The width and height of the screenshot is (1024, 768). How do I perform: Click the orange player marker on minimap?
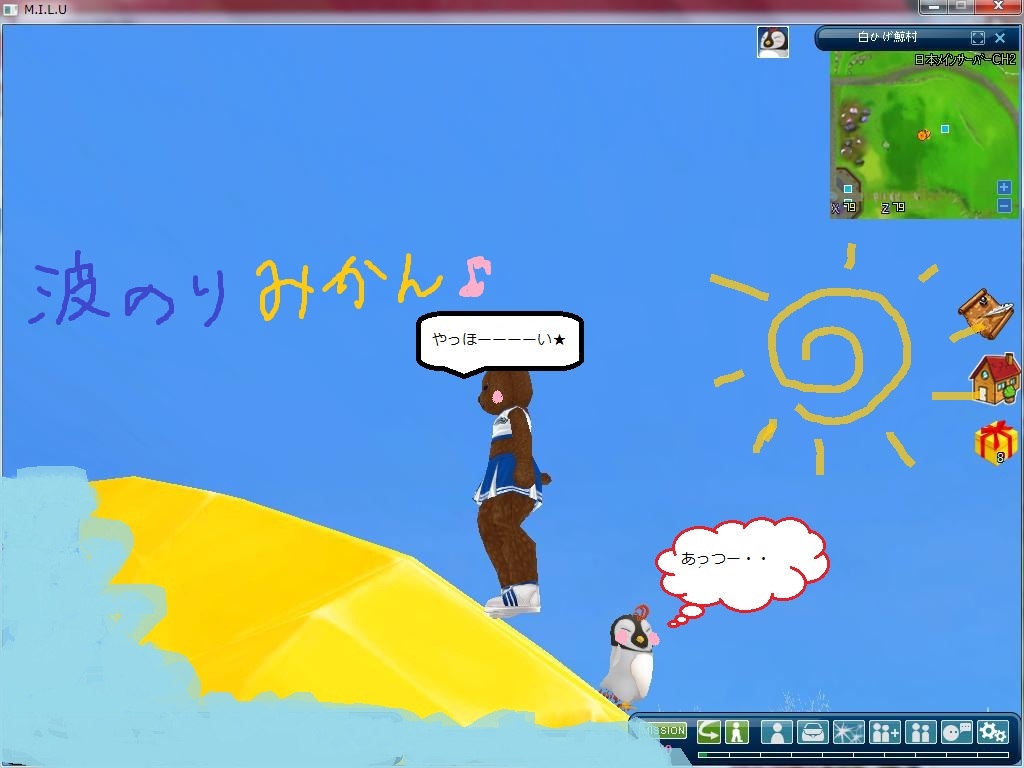[924, 134]
